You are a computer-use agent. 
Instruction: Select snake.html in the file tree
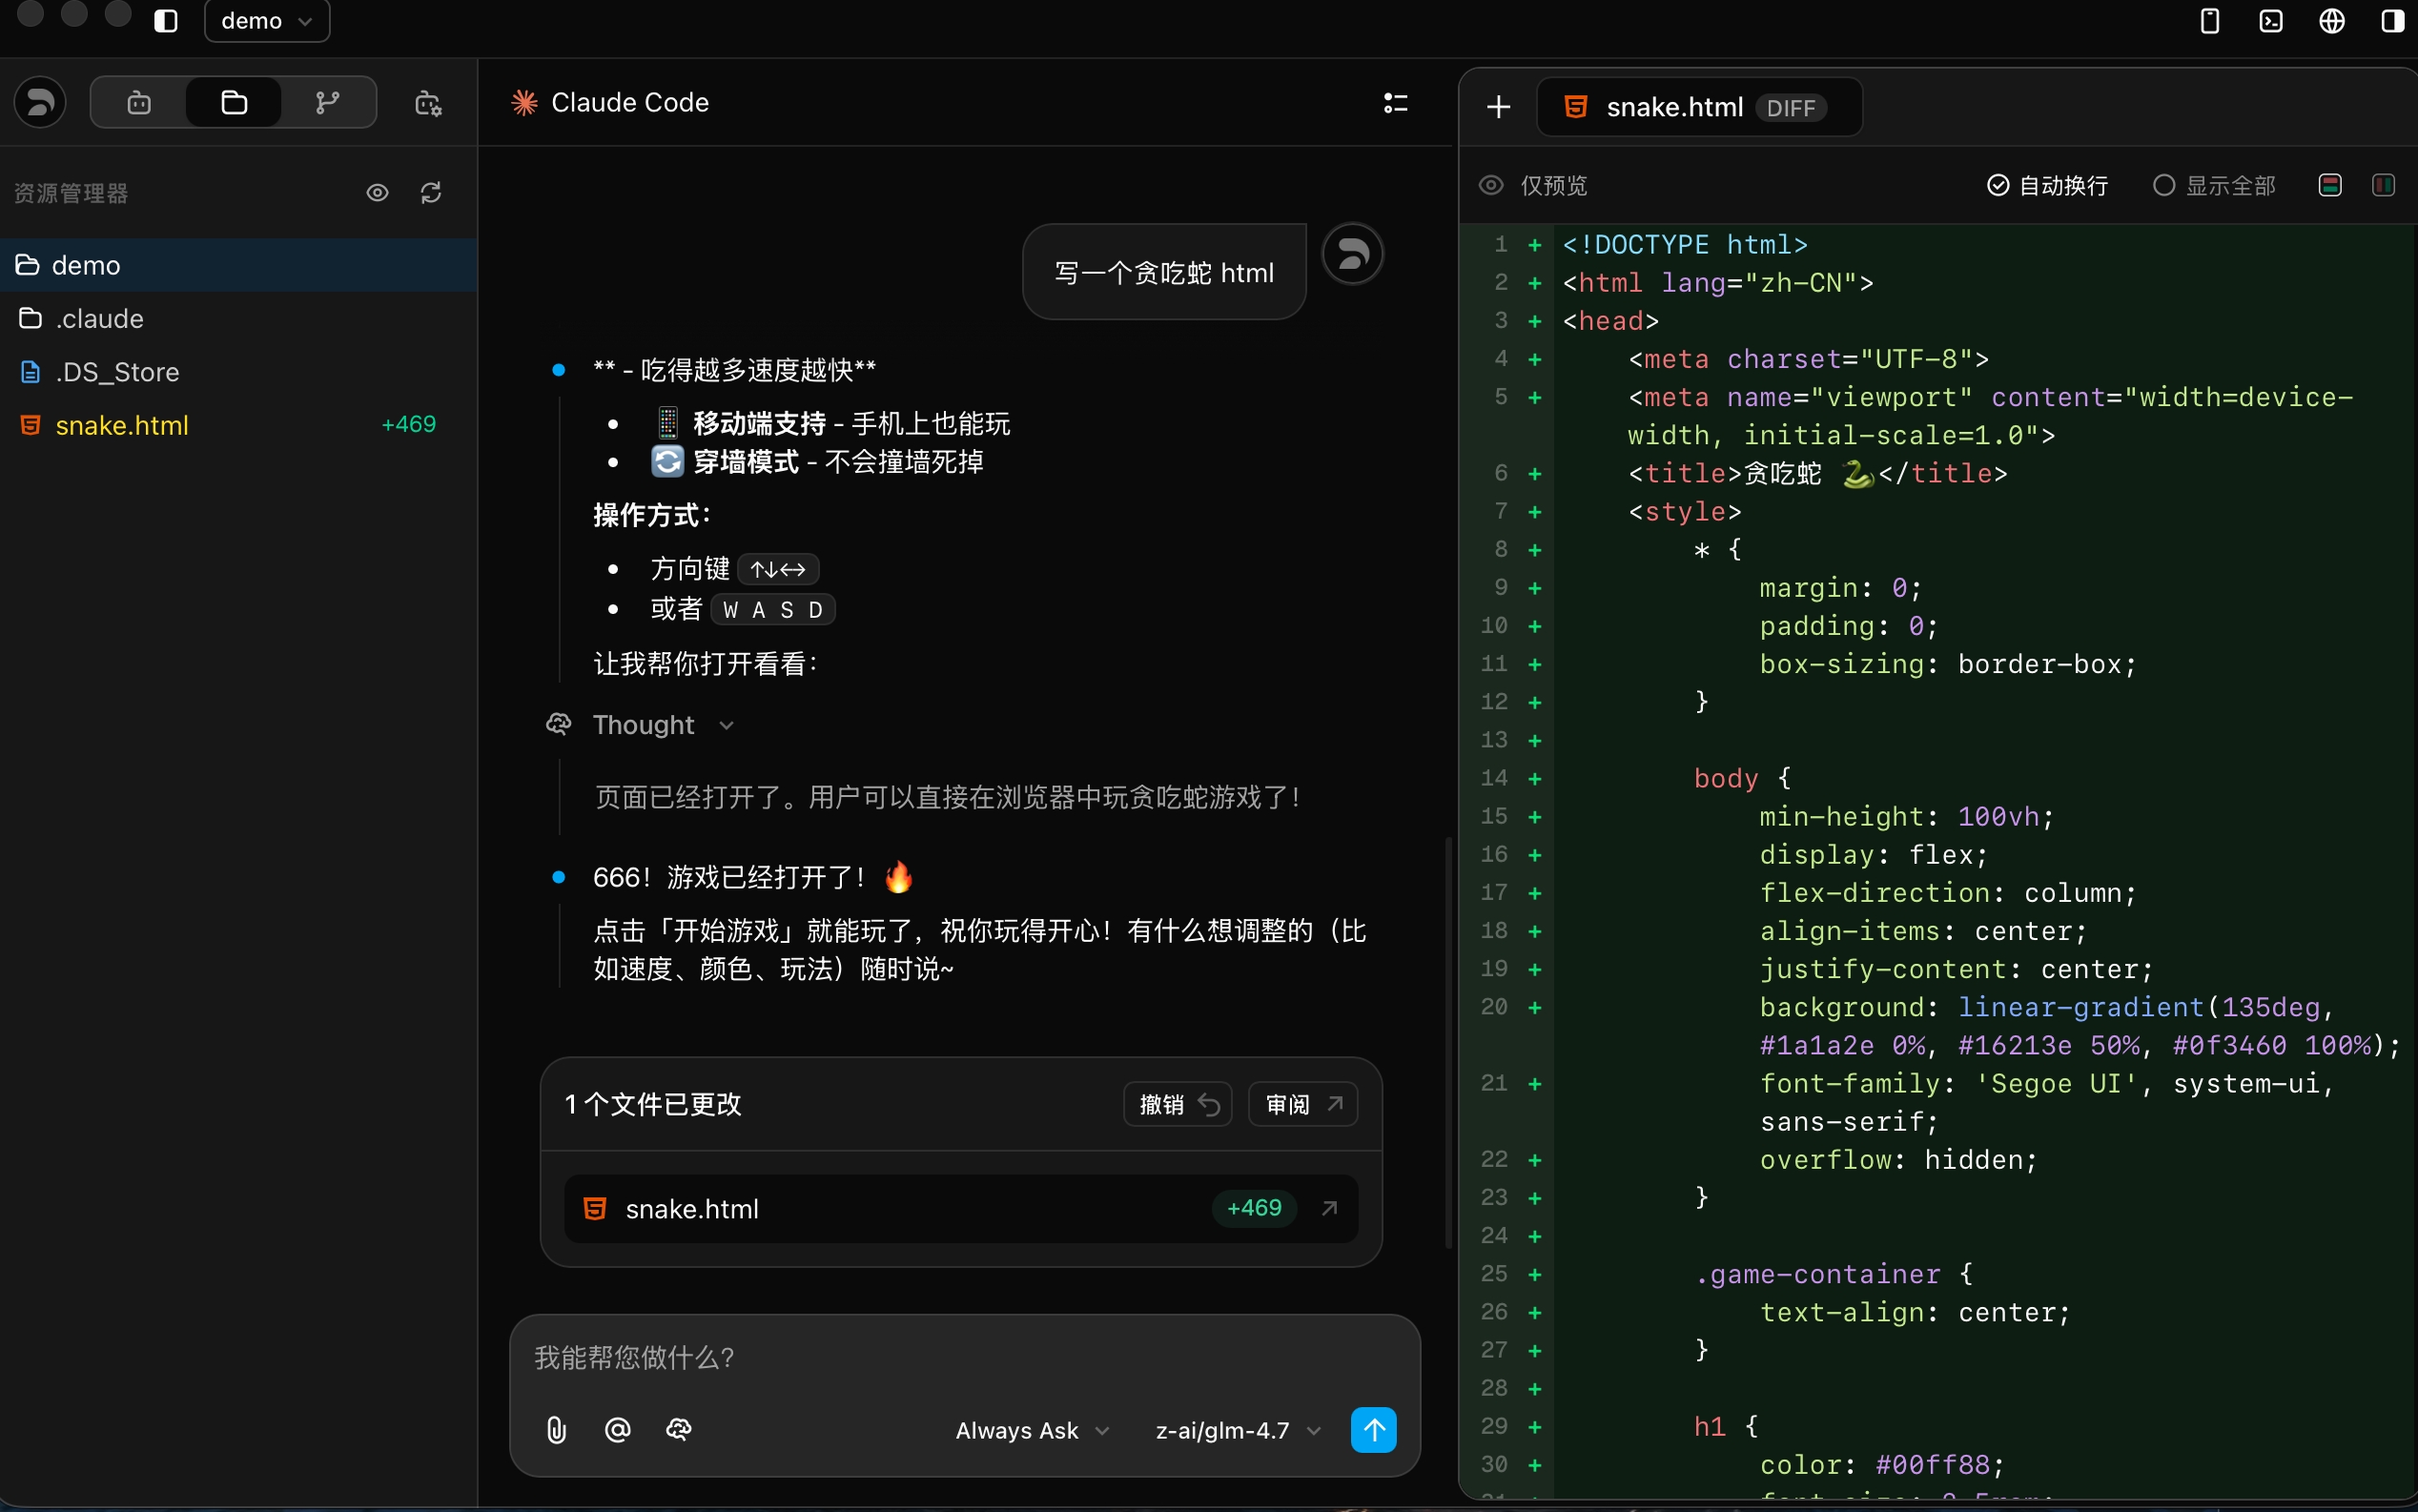click(x=122, y=425)
